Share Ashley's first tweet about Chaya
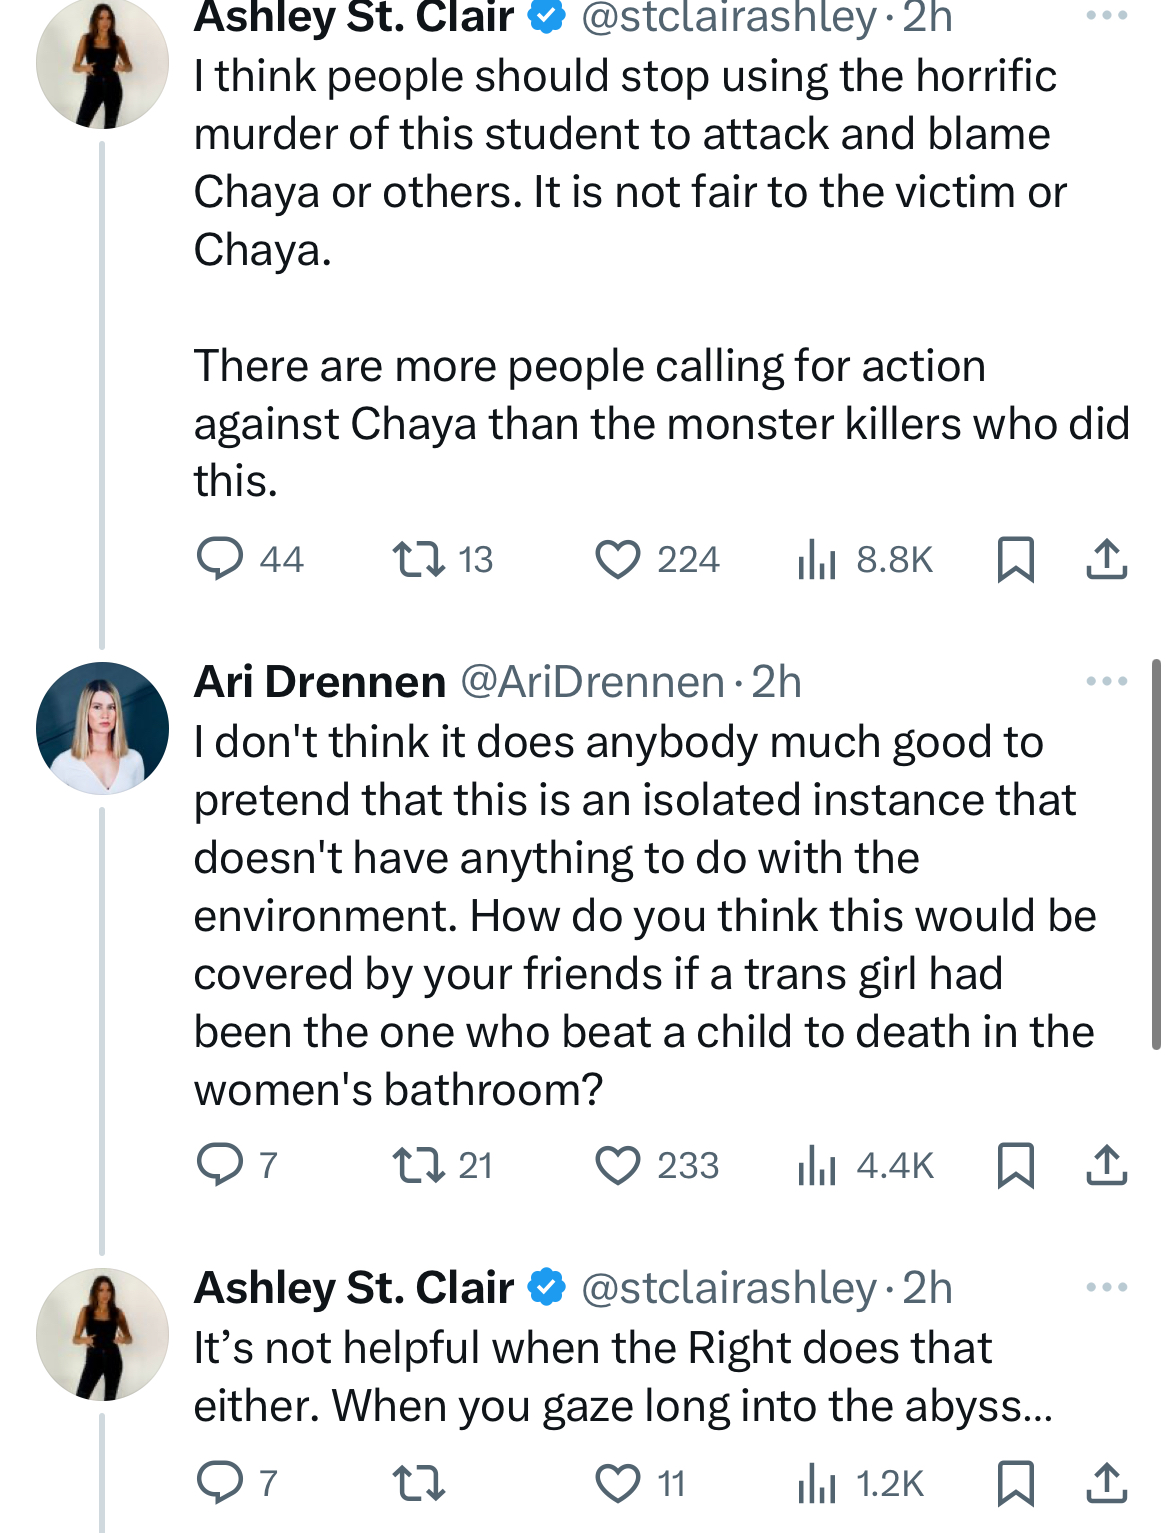 1107,560
